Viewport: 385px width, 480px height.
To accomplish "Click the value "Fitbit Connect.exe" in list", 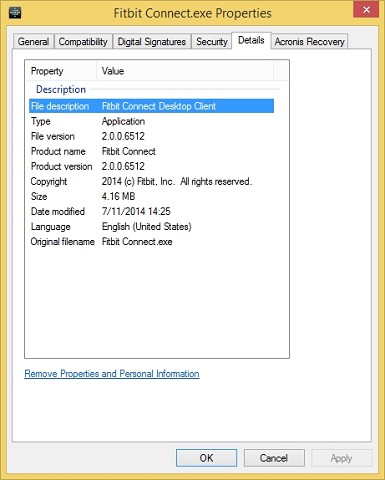I will point(137,242).
